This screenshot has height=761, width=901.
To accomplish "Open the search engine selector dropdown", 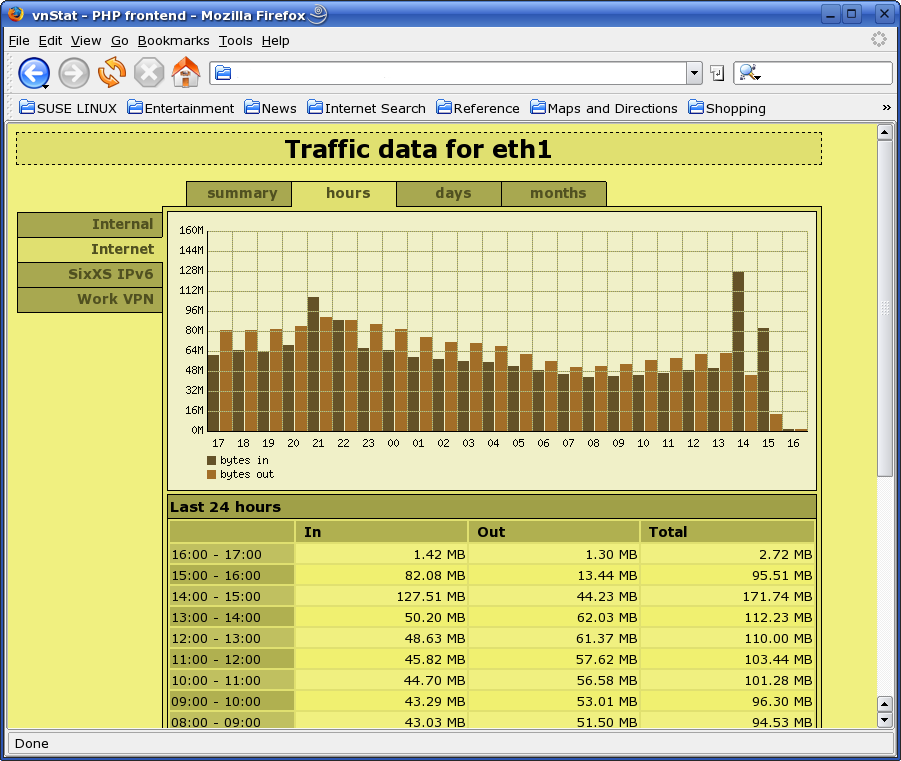I will point(750,73).
